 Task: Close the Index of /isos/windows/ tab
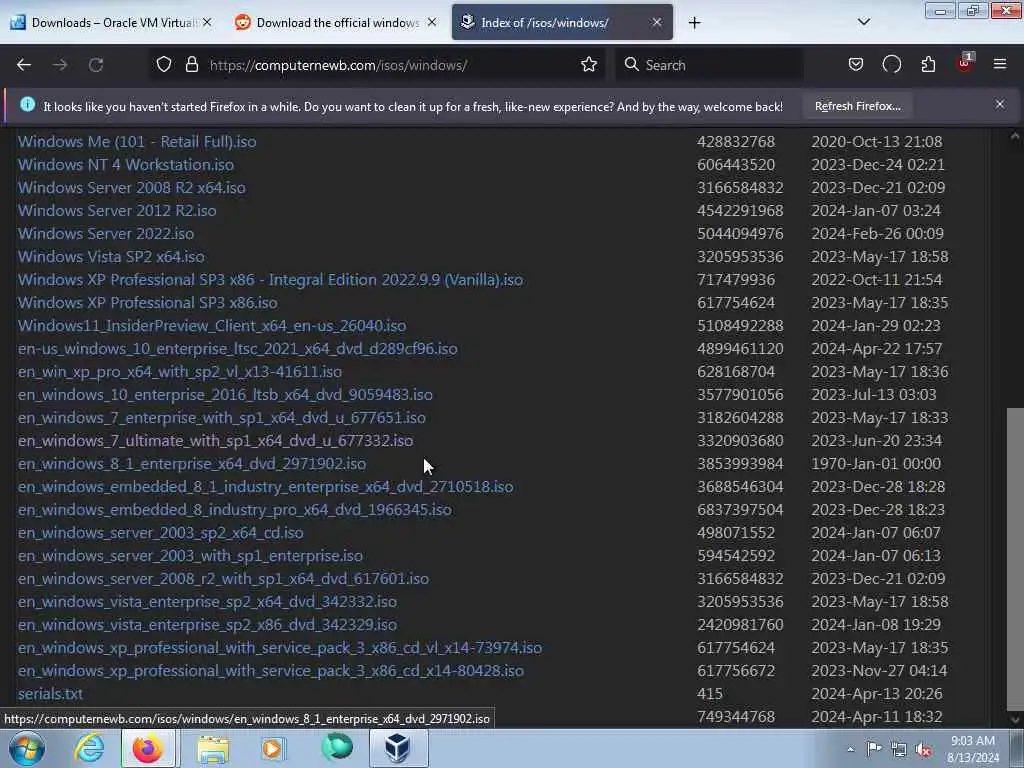click(x=657, y=23)
